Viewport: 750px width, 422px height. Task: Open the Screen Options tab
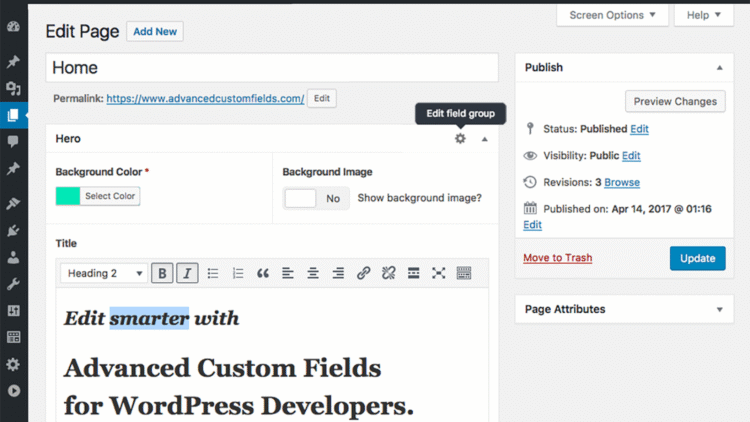tap(612, 15)
